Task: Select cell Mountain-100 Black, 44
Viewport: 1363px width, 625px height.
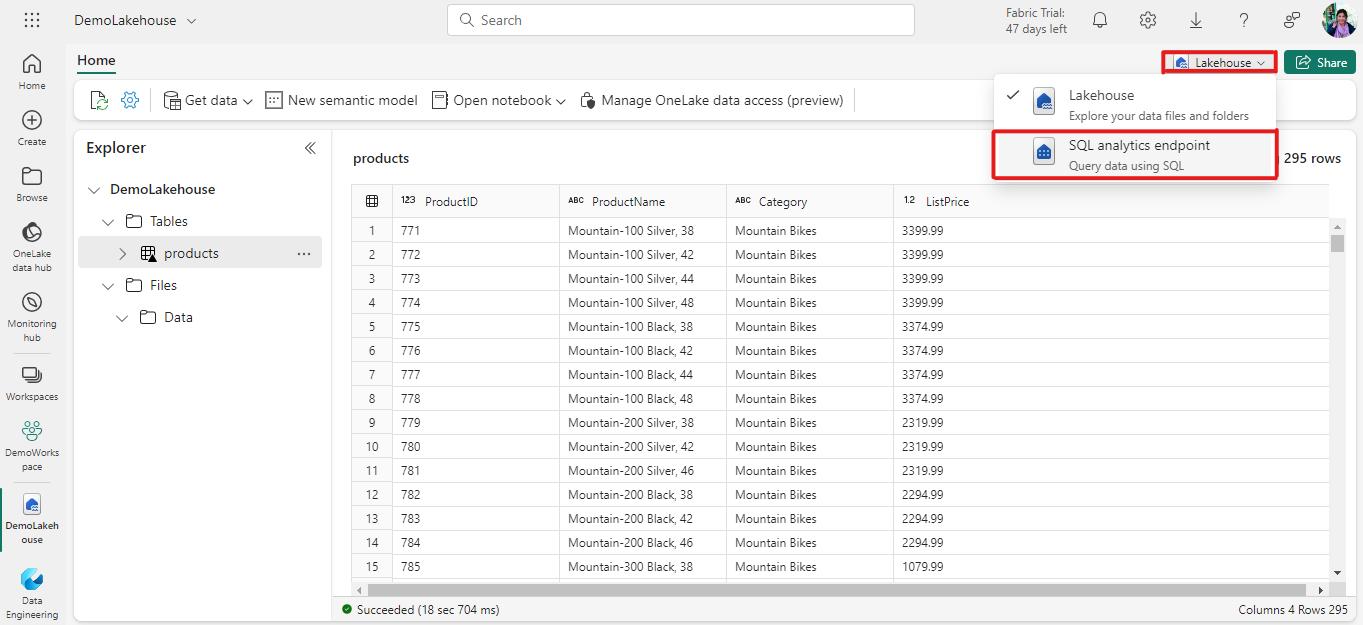Action: 643,375
